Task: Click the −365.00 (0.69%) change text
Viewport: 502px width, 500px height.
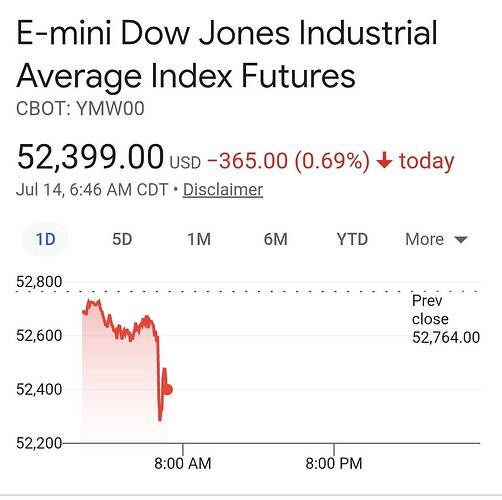Action: [288, 161]
